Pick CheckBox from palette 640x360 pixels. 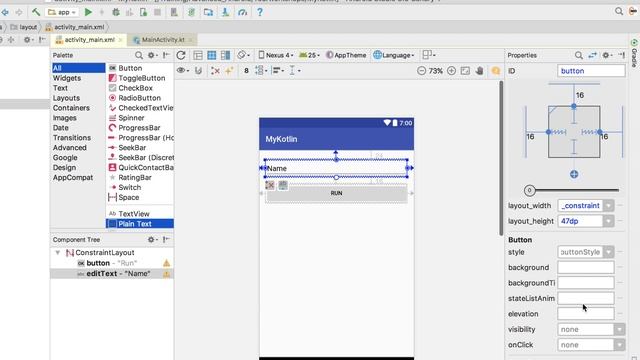[x=135, y=88]
